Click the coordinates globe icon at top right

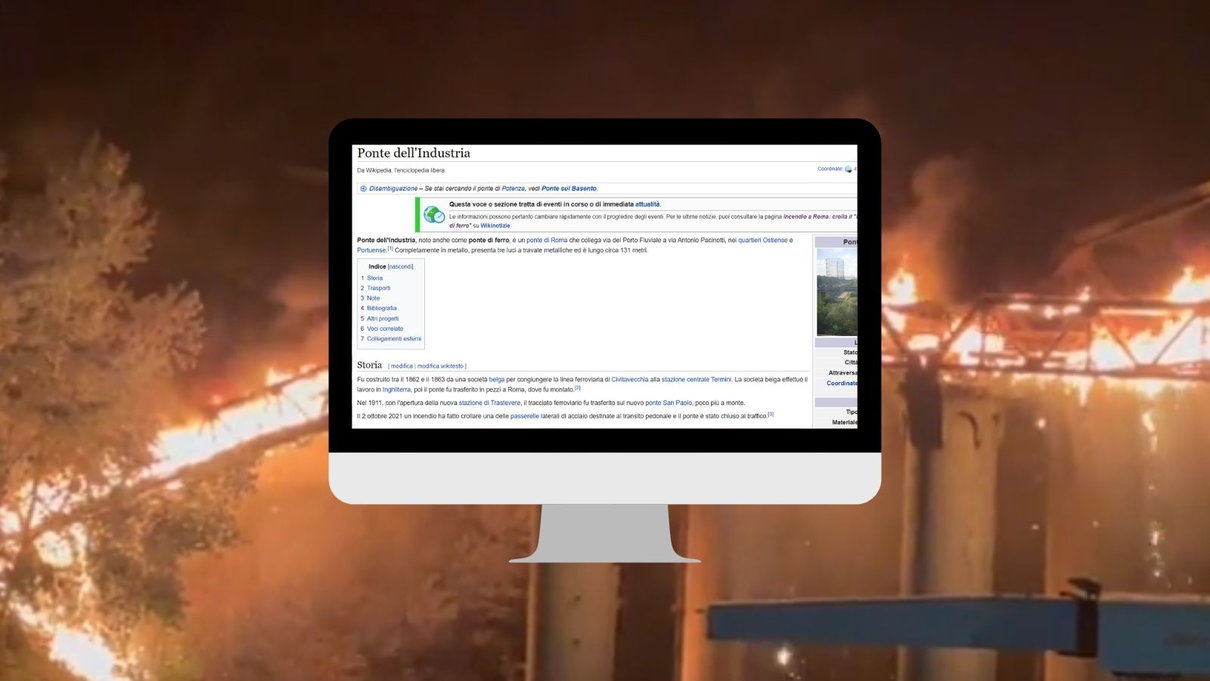click(849, 169)
